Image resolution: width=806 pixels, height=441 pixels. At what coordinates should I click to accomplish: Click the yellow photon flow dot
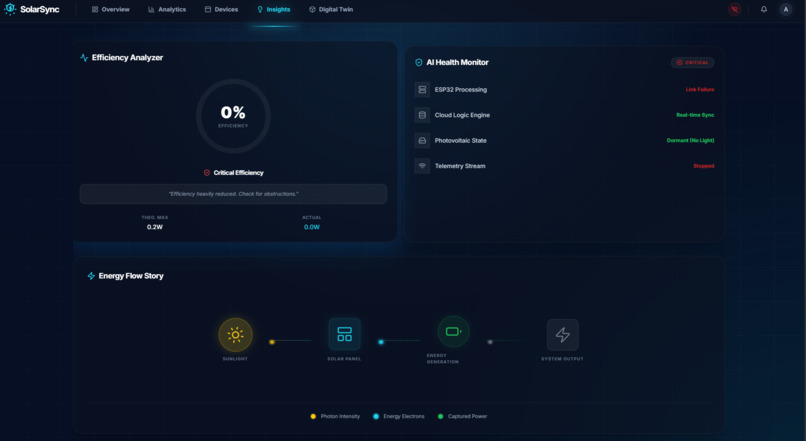click(272, 342)
